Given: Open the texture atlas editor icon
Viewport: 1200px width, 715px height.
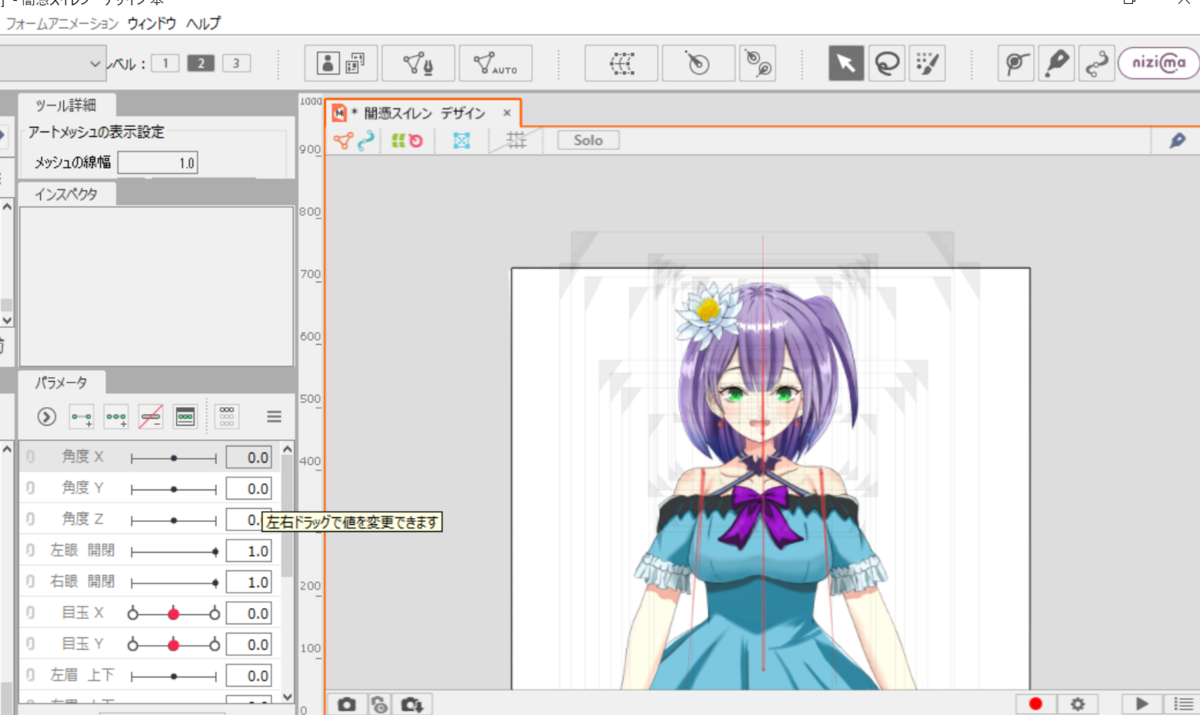Looking at the screenshot, I should pyautogui.click(x=341, y=63).
